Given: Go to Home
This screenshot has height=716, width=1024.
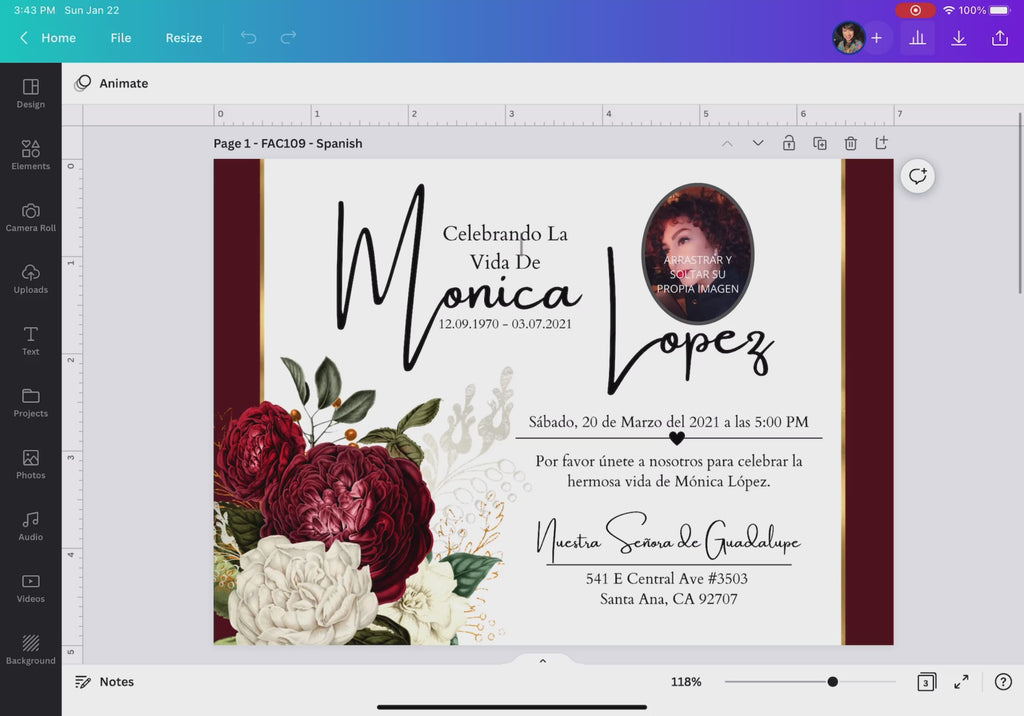Looking at the screenshot, I should click(58, 38).
